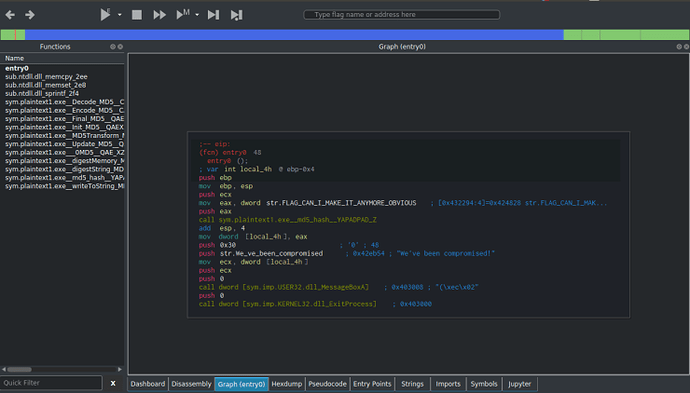Continue execution with the fast-forward icon
The width and height of the screenshot is (690, 393).
(159, 15)
